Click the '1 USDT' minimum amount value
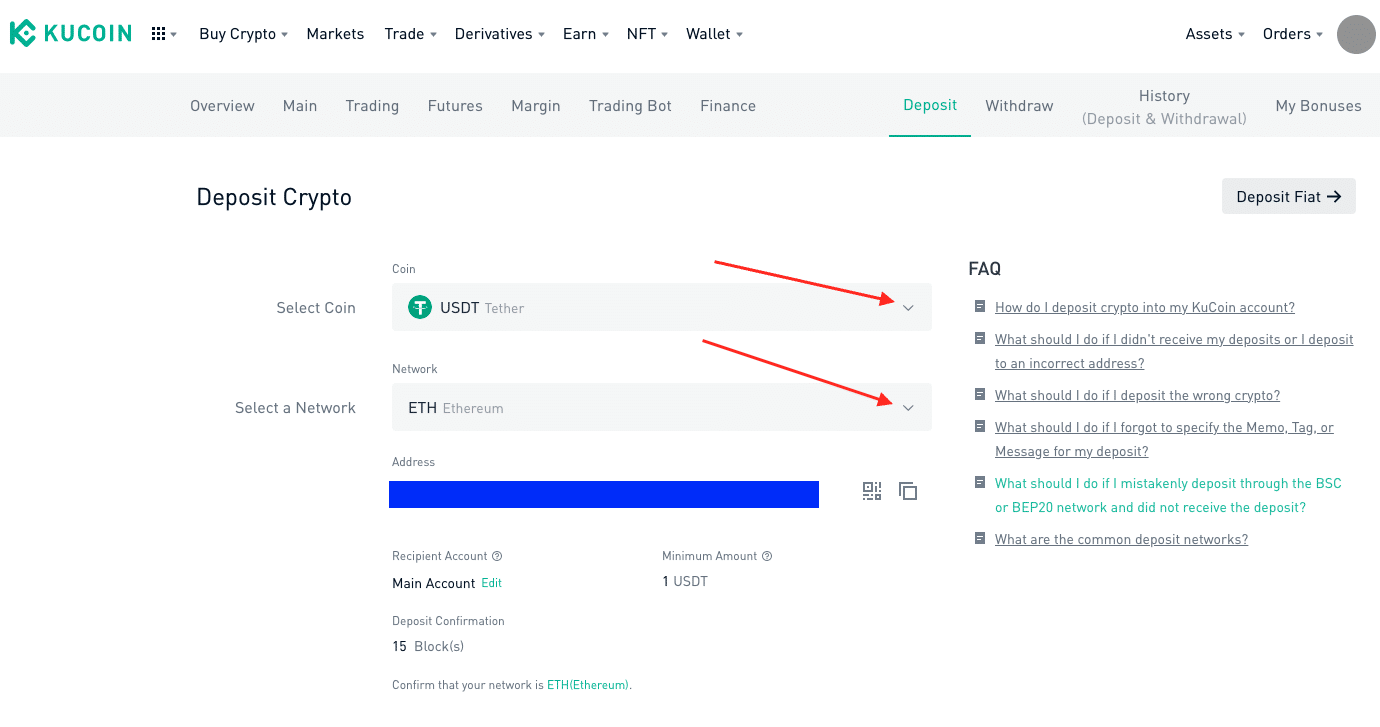The height and width of the screenshot is (727, 1380). [685, 582]
